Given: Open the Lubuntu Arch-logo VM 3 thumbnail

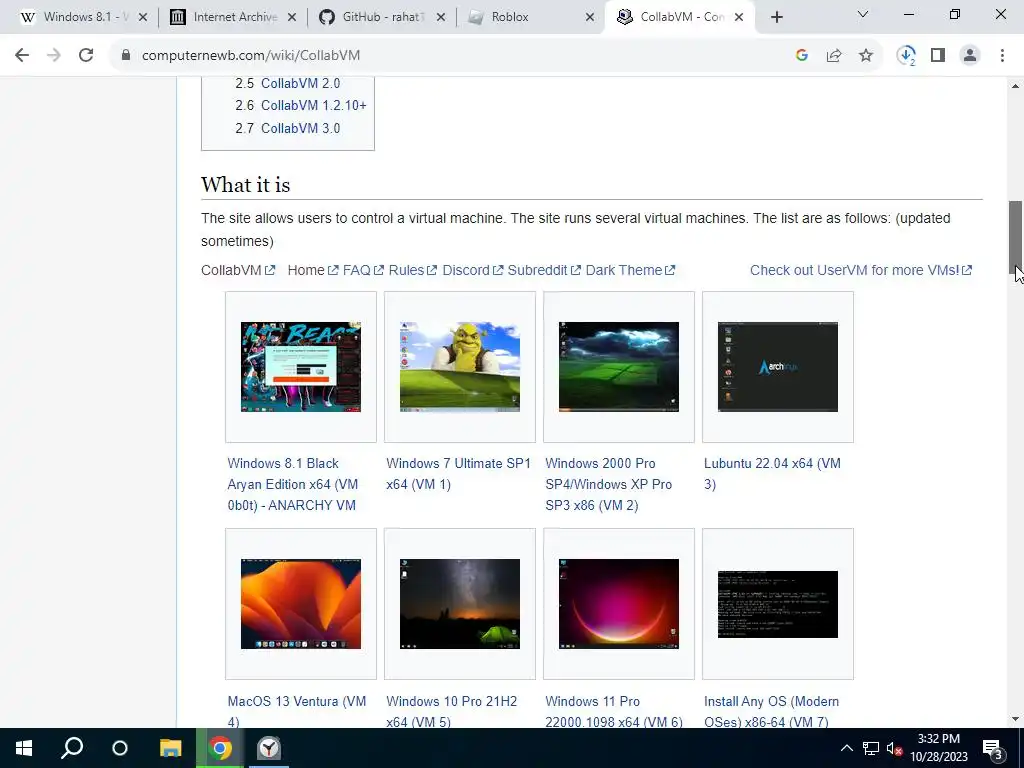Looking at the screenshot, I should click(x=777, y=366).
